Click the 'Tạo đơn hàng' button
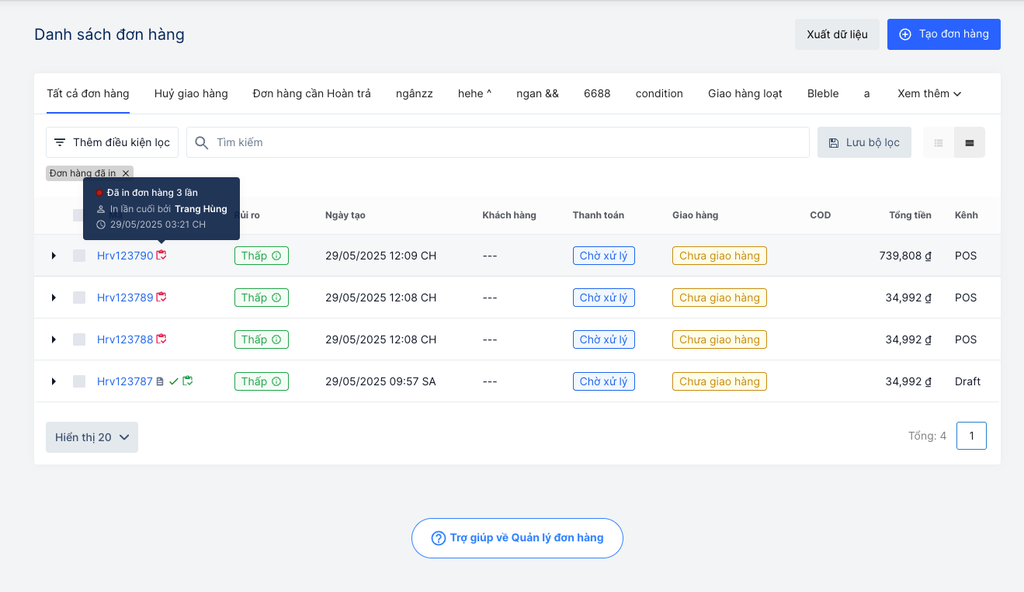Image resolution: width=1024 pixels, height=592 pixels. [943, 34]
